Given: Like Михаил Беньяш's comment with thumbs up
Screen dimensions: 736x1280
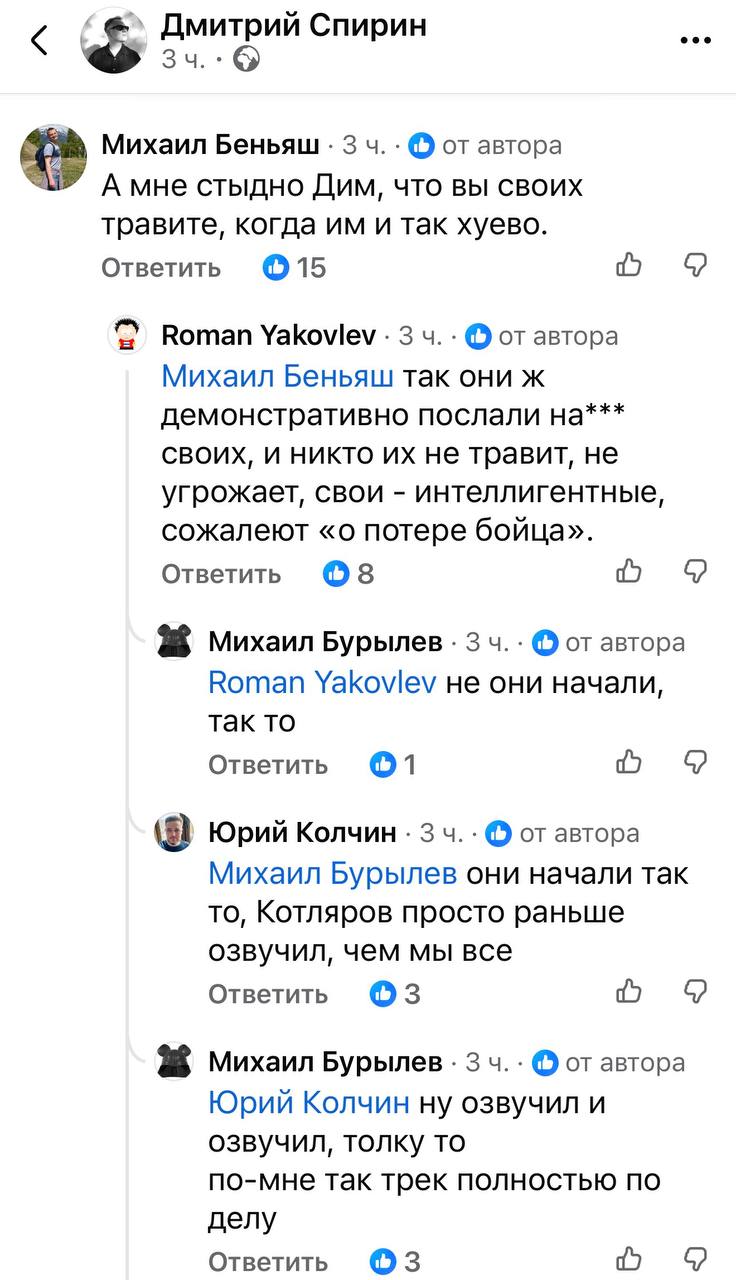Looking at the screenshot, I should 629,265.
